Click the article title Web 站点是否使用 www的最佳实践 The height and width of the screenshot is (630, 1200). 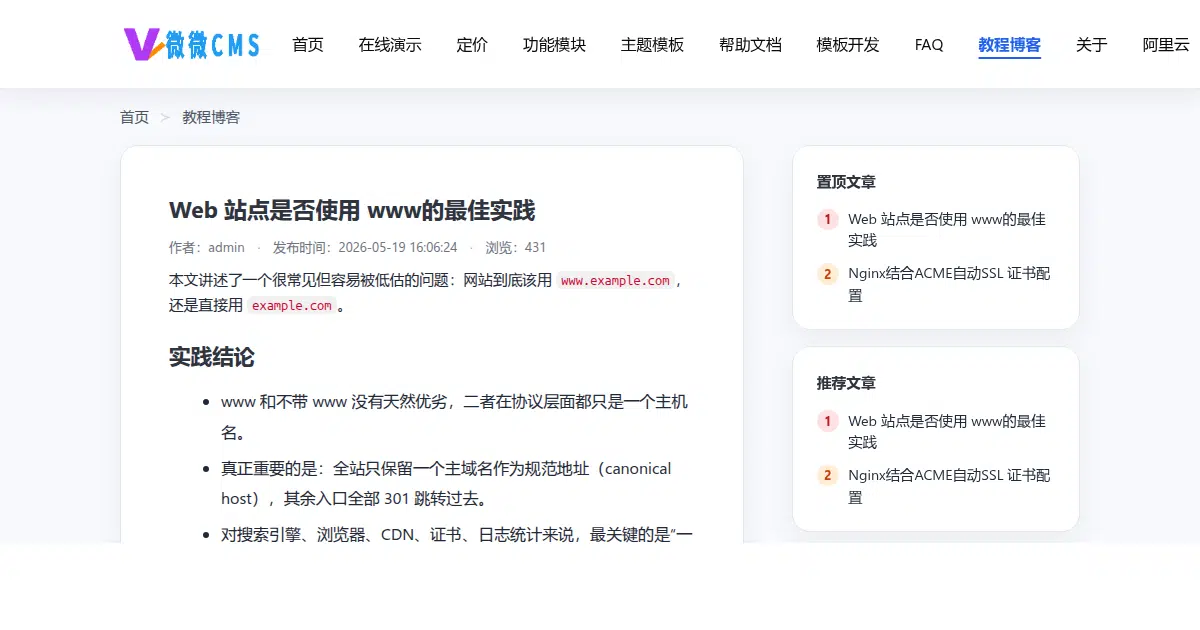click(352, 210)
